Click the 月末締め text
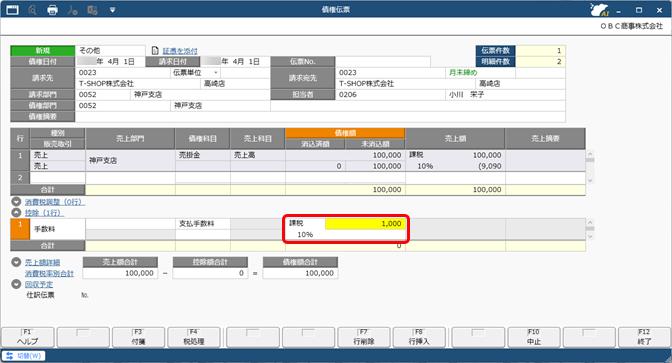672x363 pixels. click(x=463, y=72)
